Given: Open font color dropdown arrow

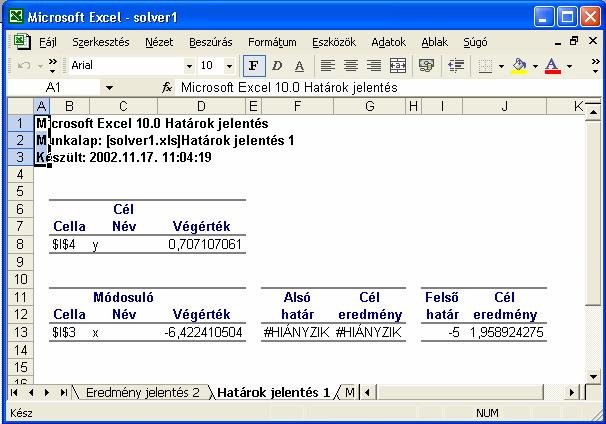Looking at the screenshot, I should tap(569, 66).
